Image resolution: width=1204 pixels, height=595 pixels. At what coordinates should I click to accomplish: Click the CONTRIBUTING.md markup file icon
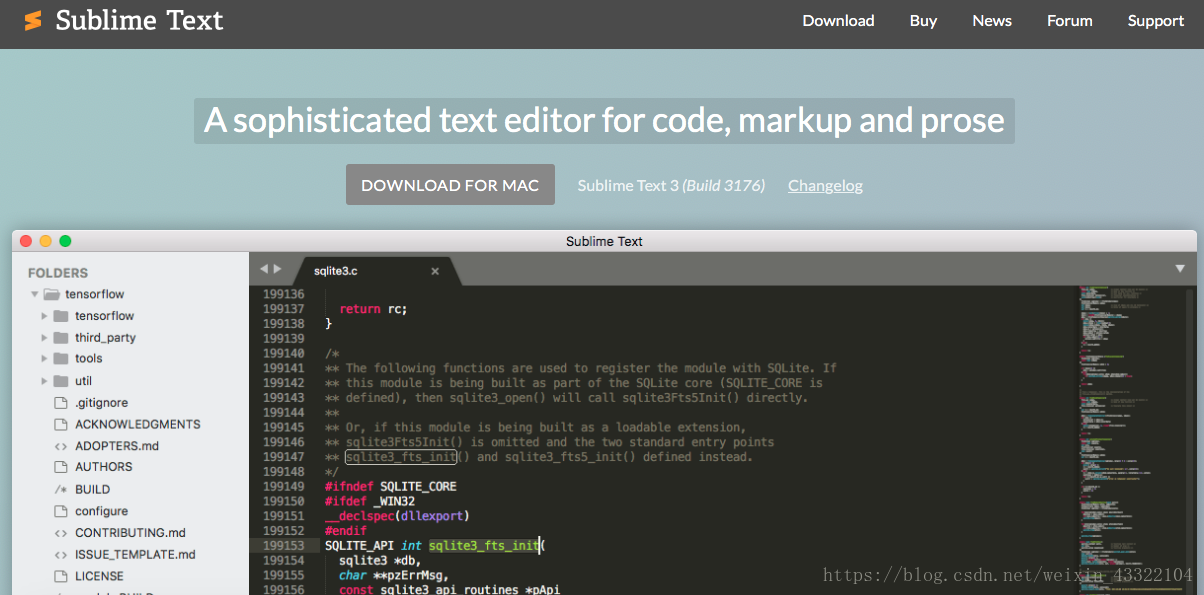click(61, 533)
